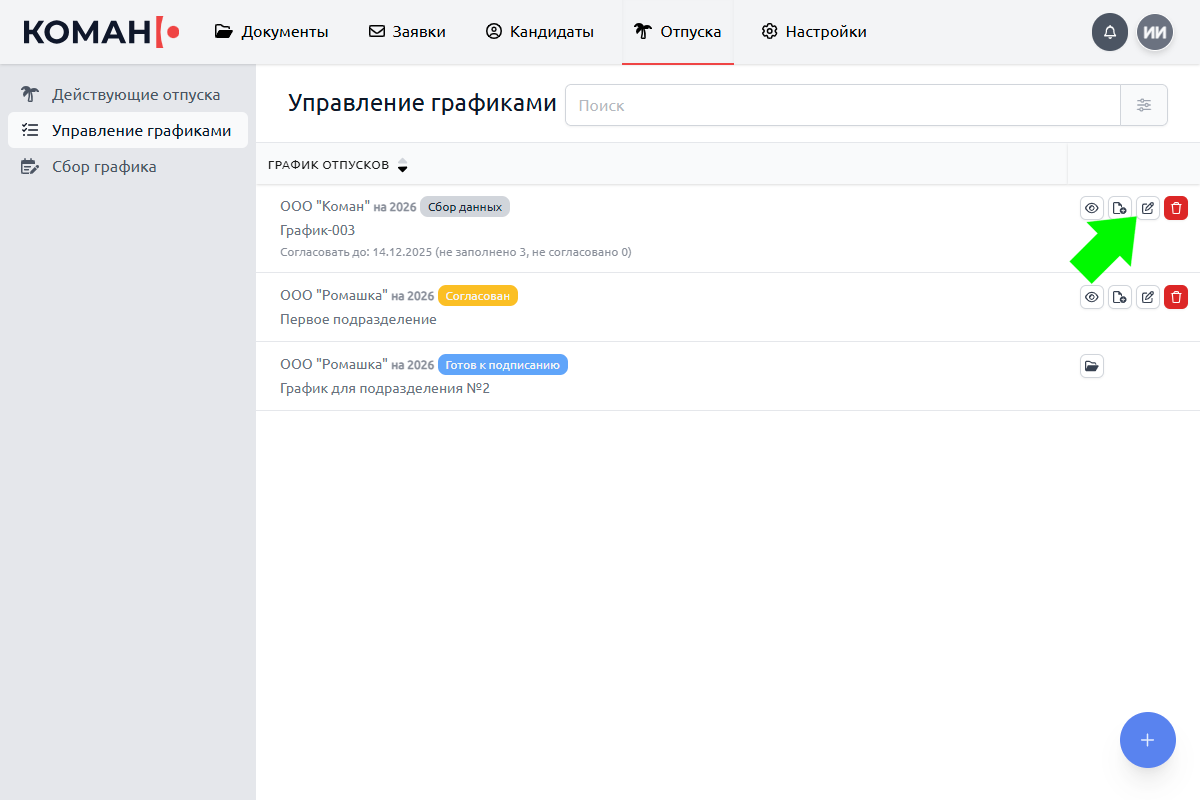View Первое подразделение via the eye icon
This screenshot has width=1200, height=800.
(x=1092, y=296)
